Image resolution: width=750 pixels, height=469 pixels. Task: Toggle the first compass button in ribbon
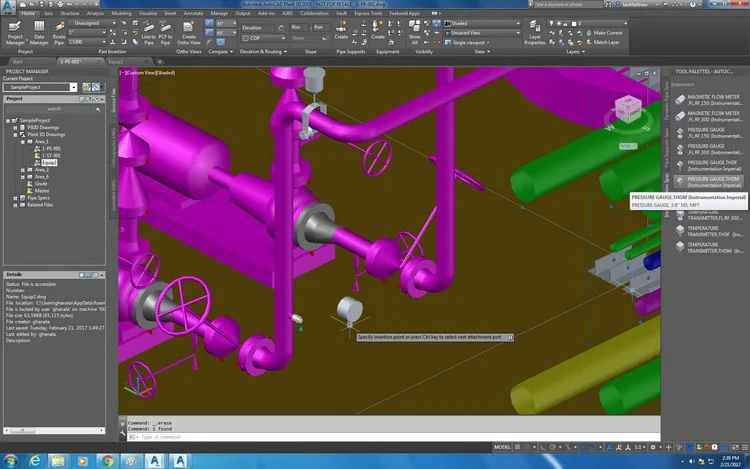[x=209, y=23]
